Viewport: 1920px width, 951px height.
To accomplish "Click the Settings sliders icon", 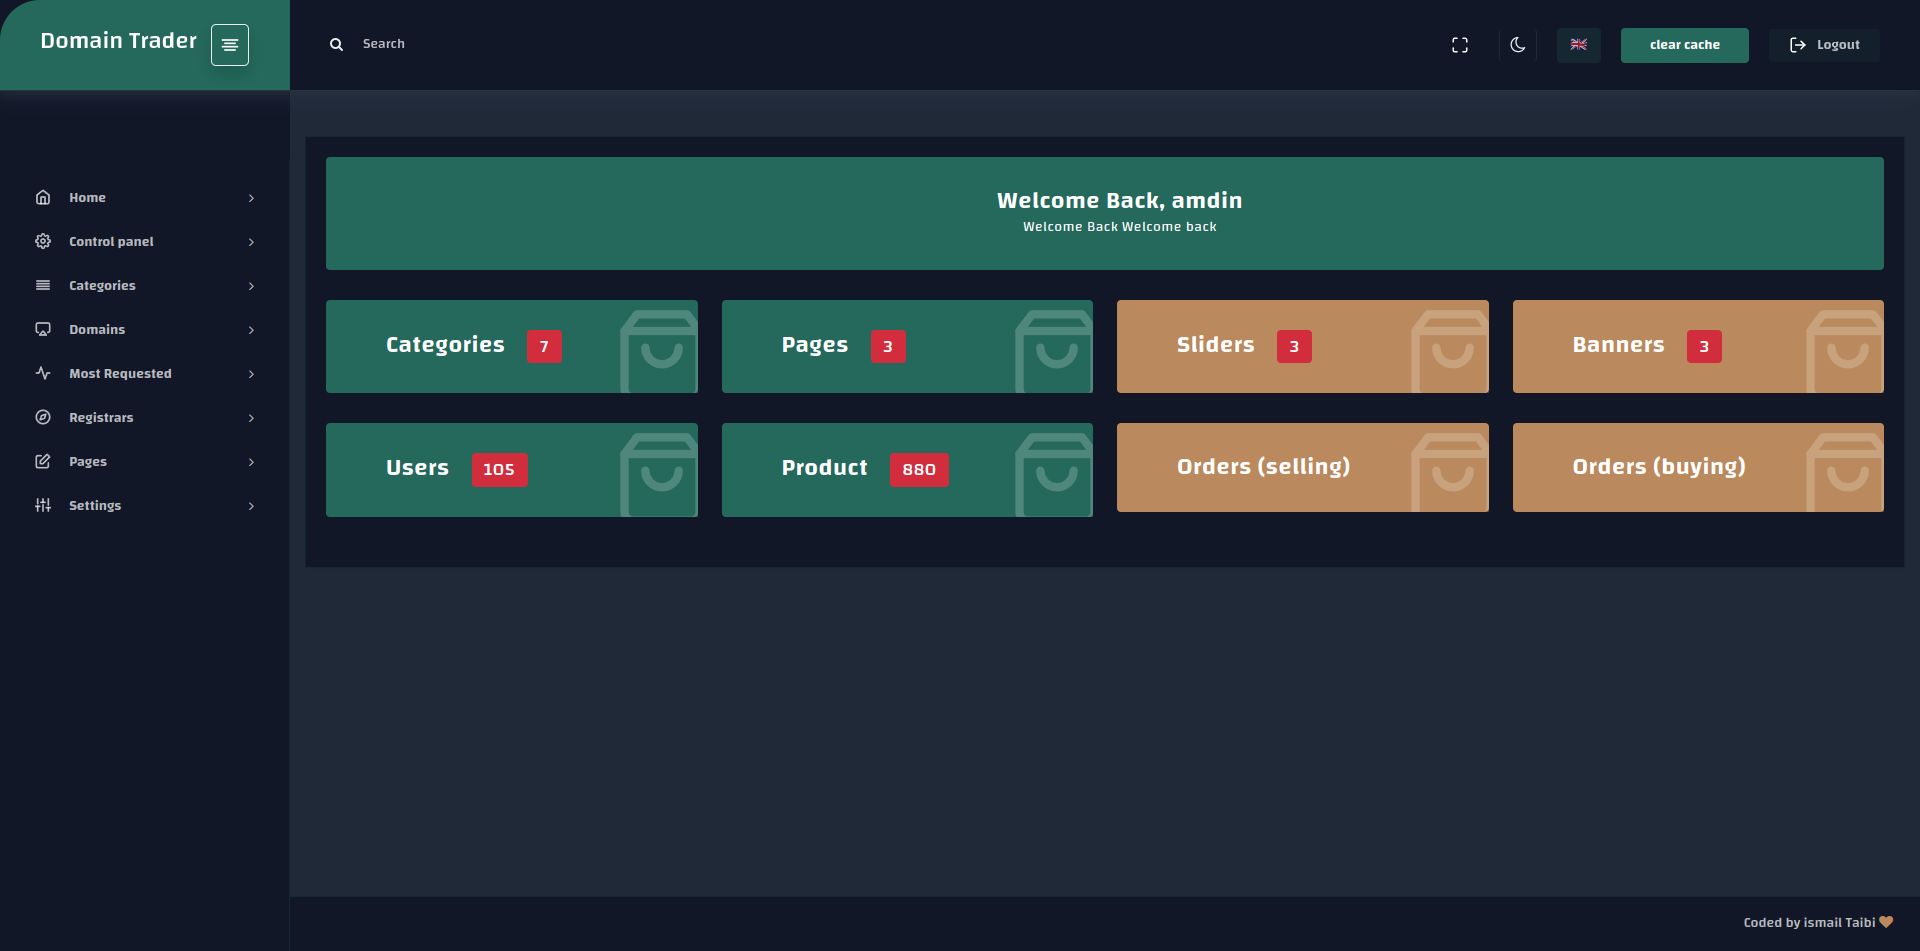I will 43,505.
